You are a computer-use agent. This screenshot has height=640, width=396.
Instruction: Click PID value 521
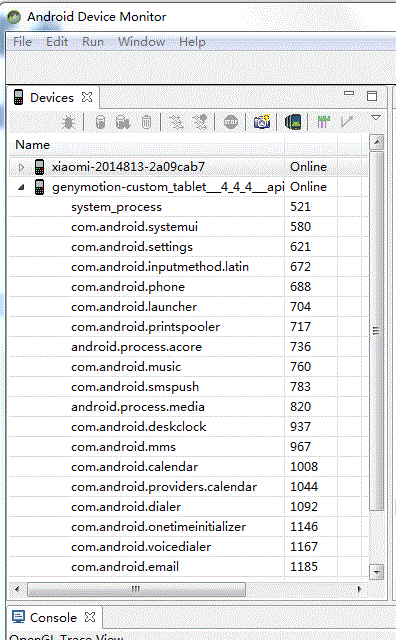(300, 207)
